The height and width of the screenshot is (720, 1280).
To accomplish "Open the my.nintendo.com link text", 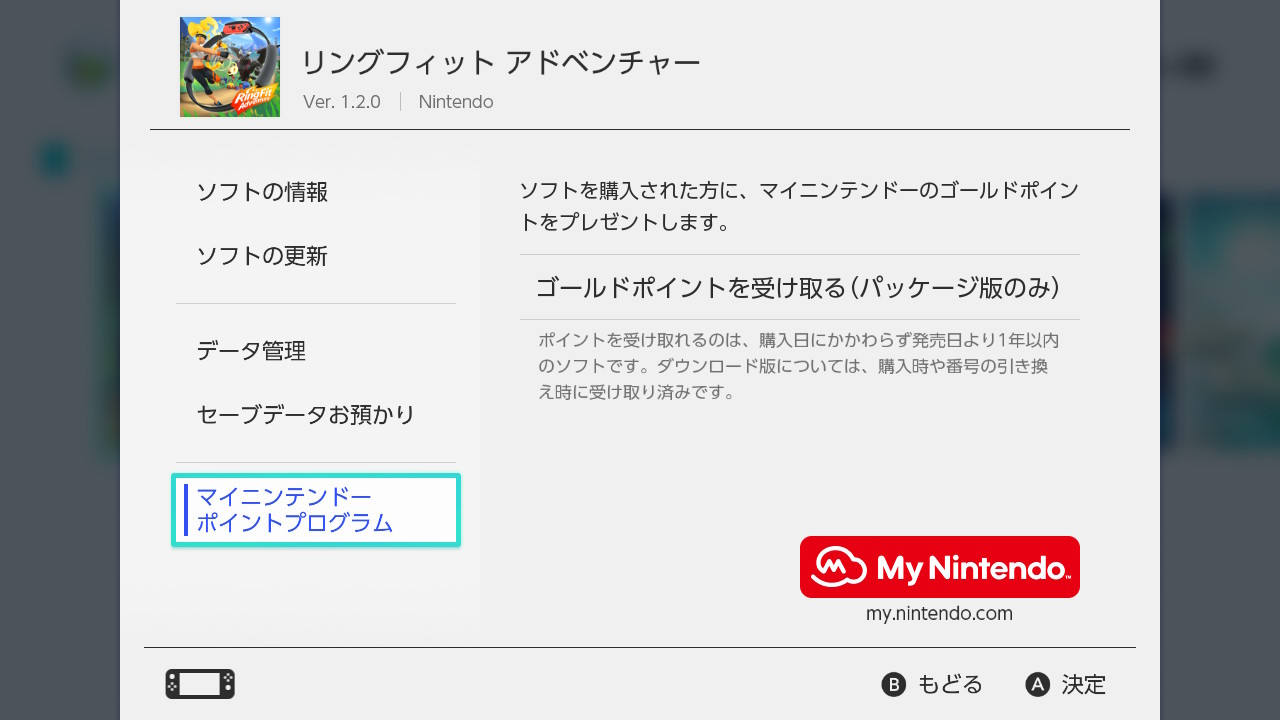I will click(939, 614).
